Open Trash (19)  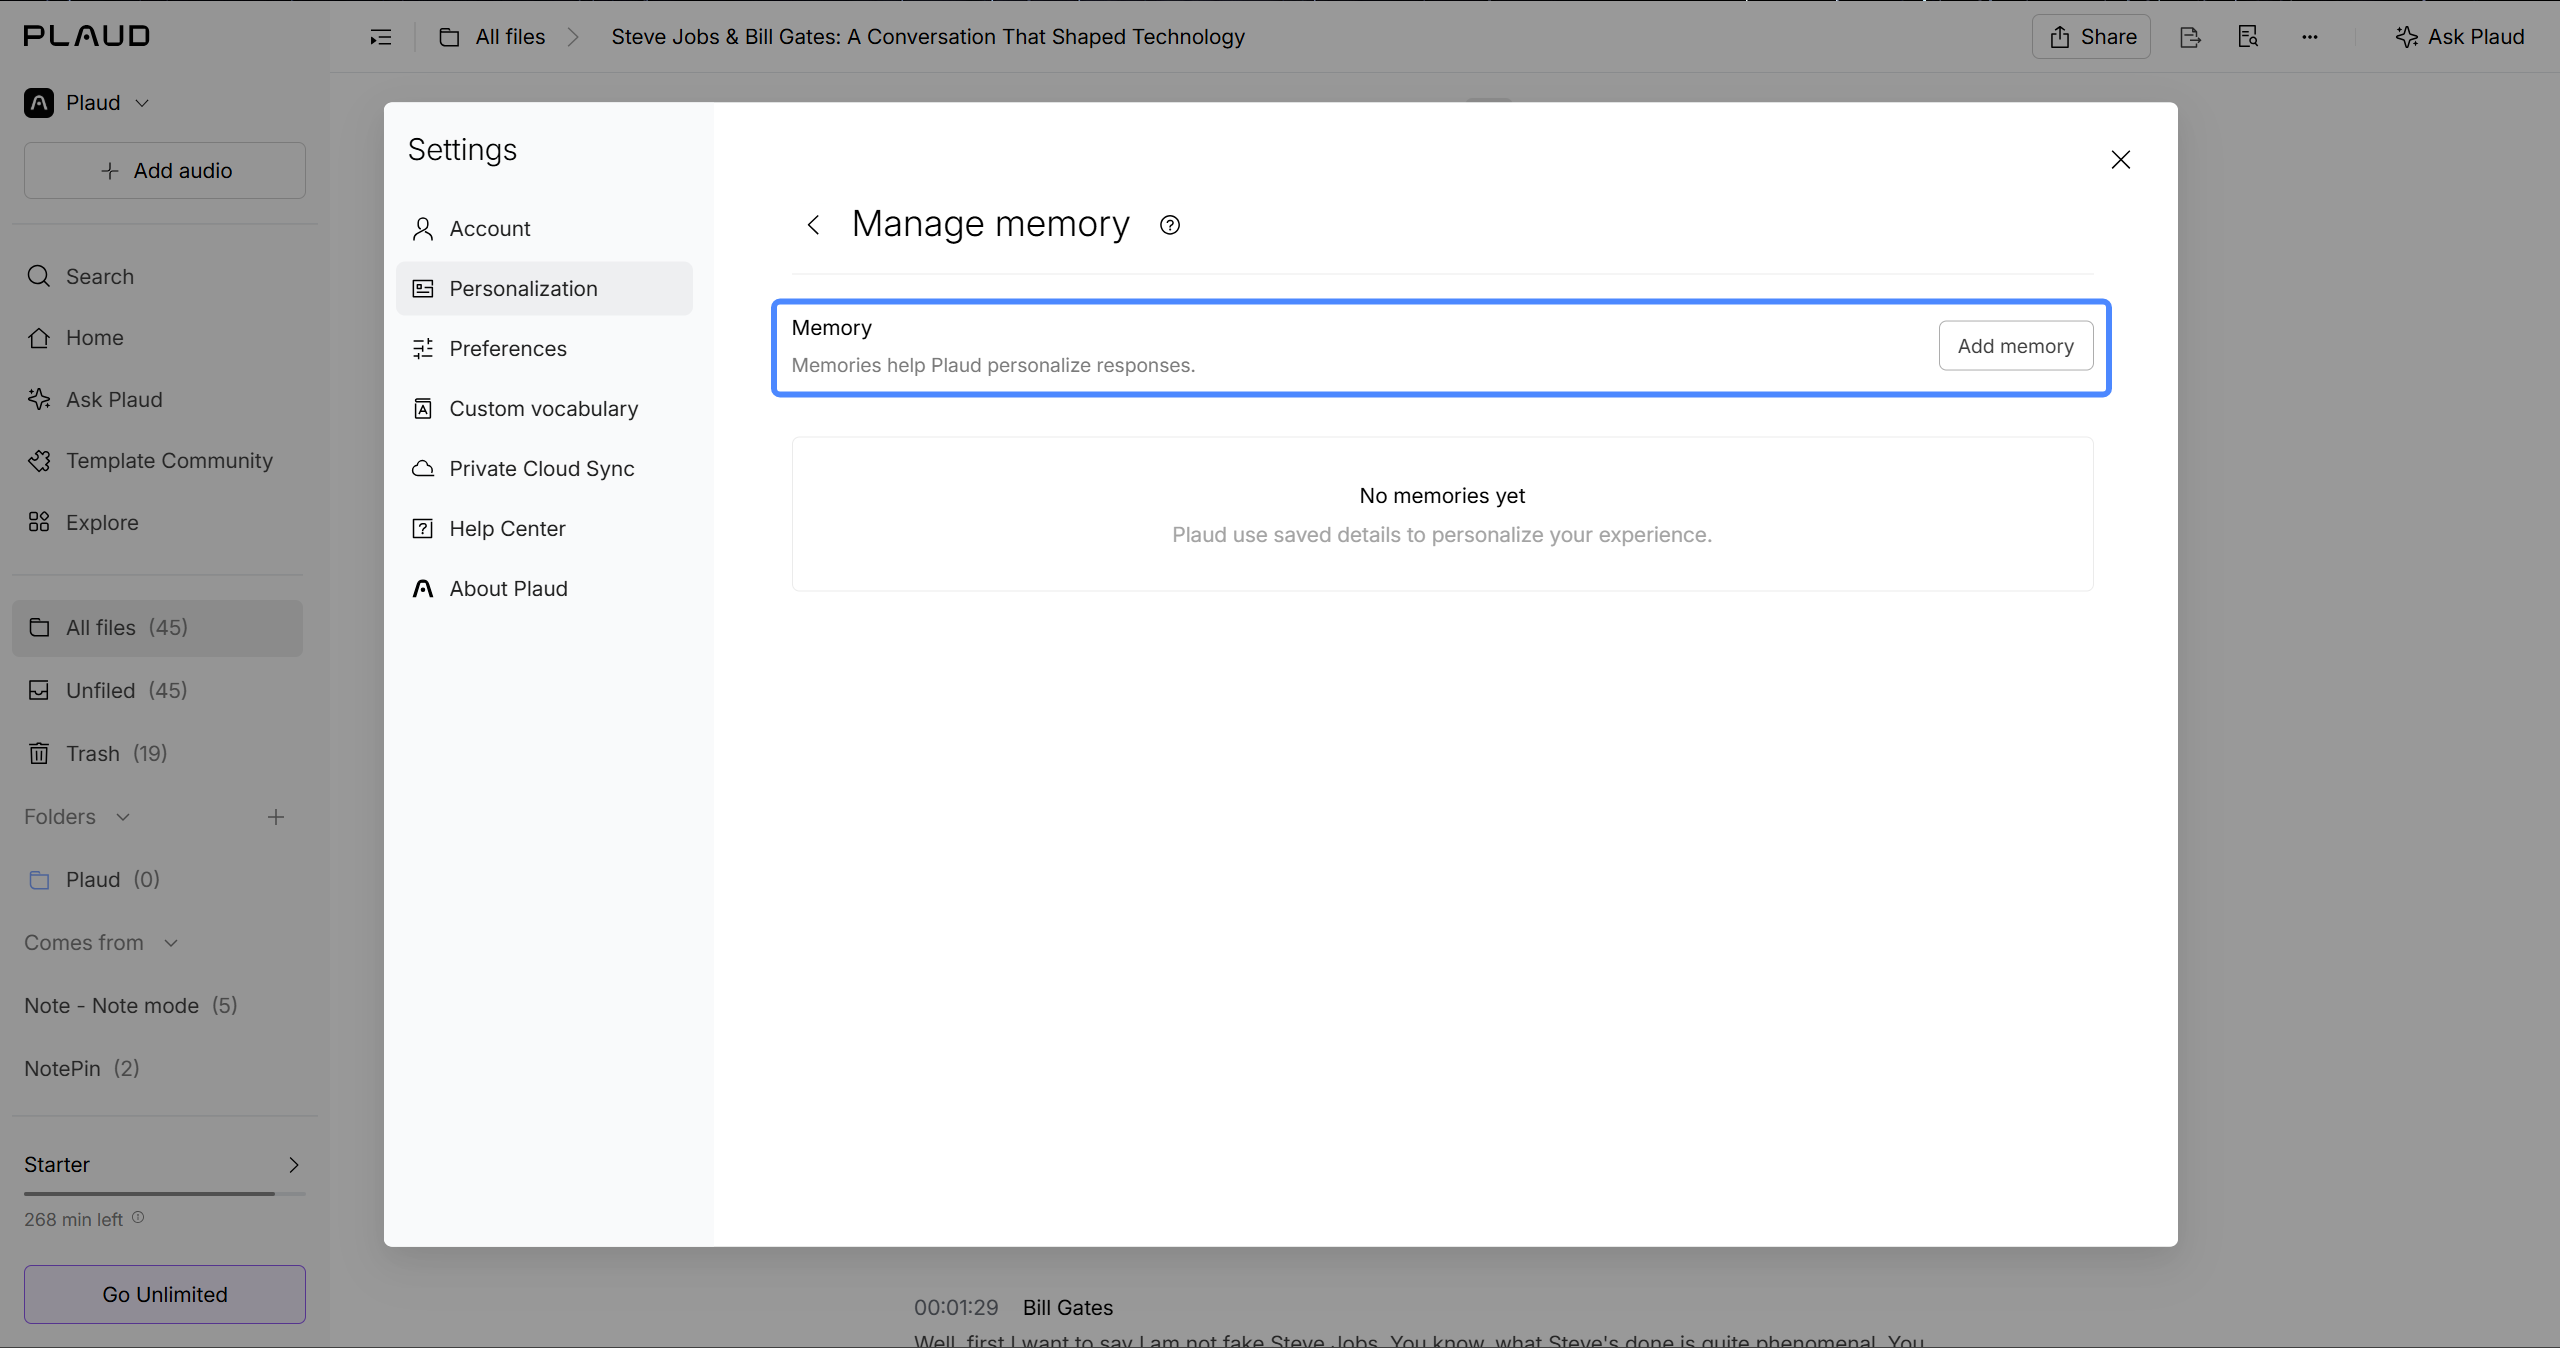point(158,754)
